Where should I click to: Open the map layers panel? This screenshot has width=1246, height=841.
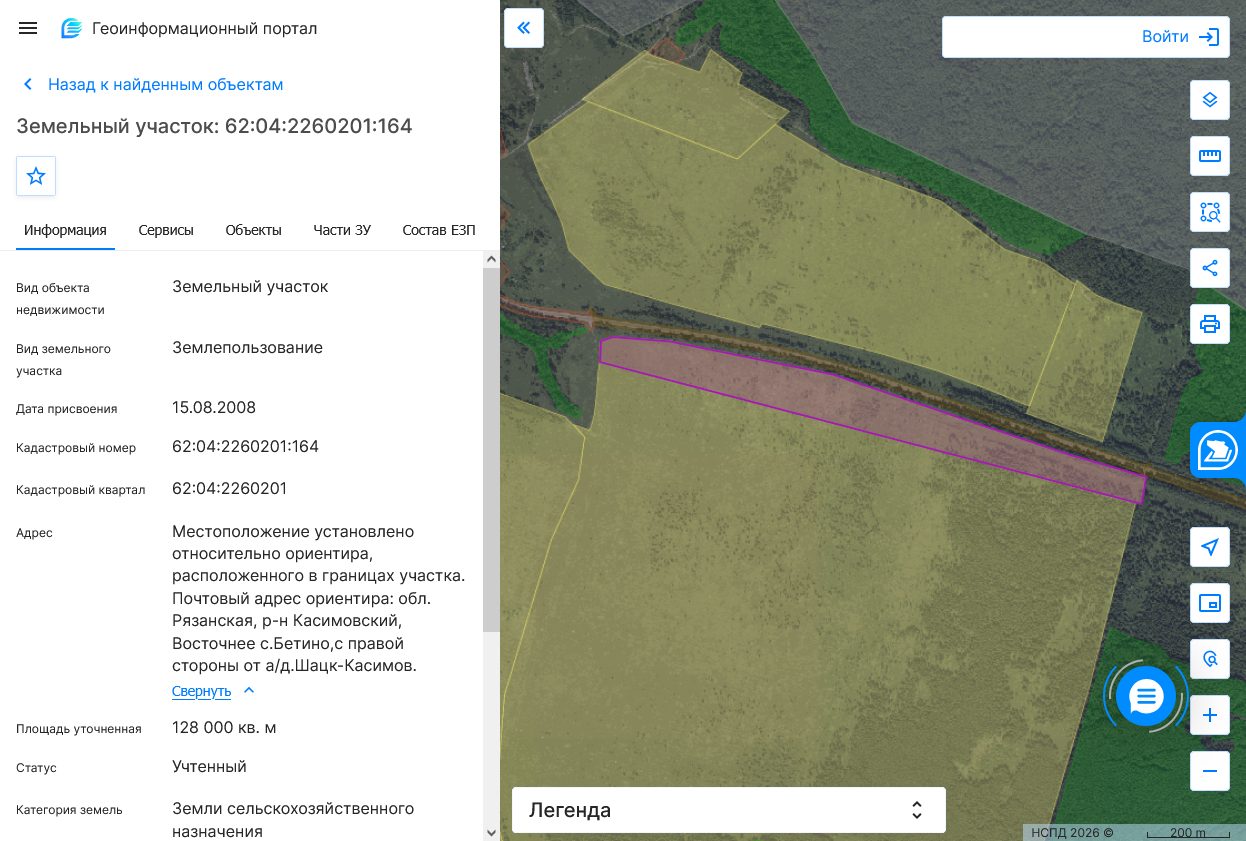[1210, 100]
